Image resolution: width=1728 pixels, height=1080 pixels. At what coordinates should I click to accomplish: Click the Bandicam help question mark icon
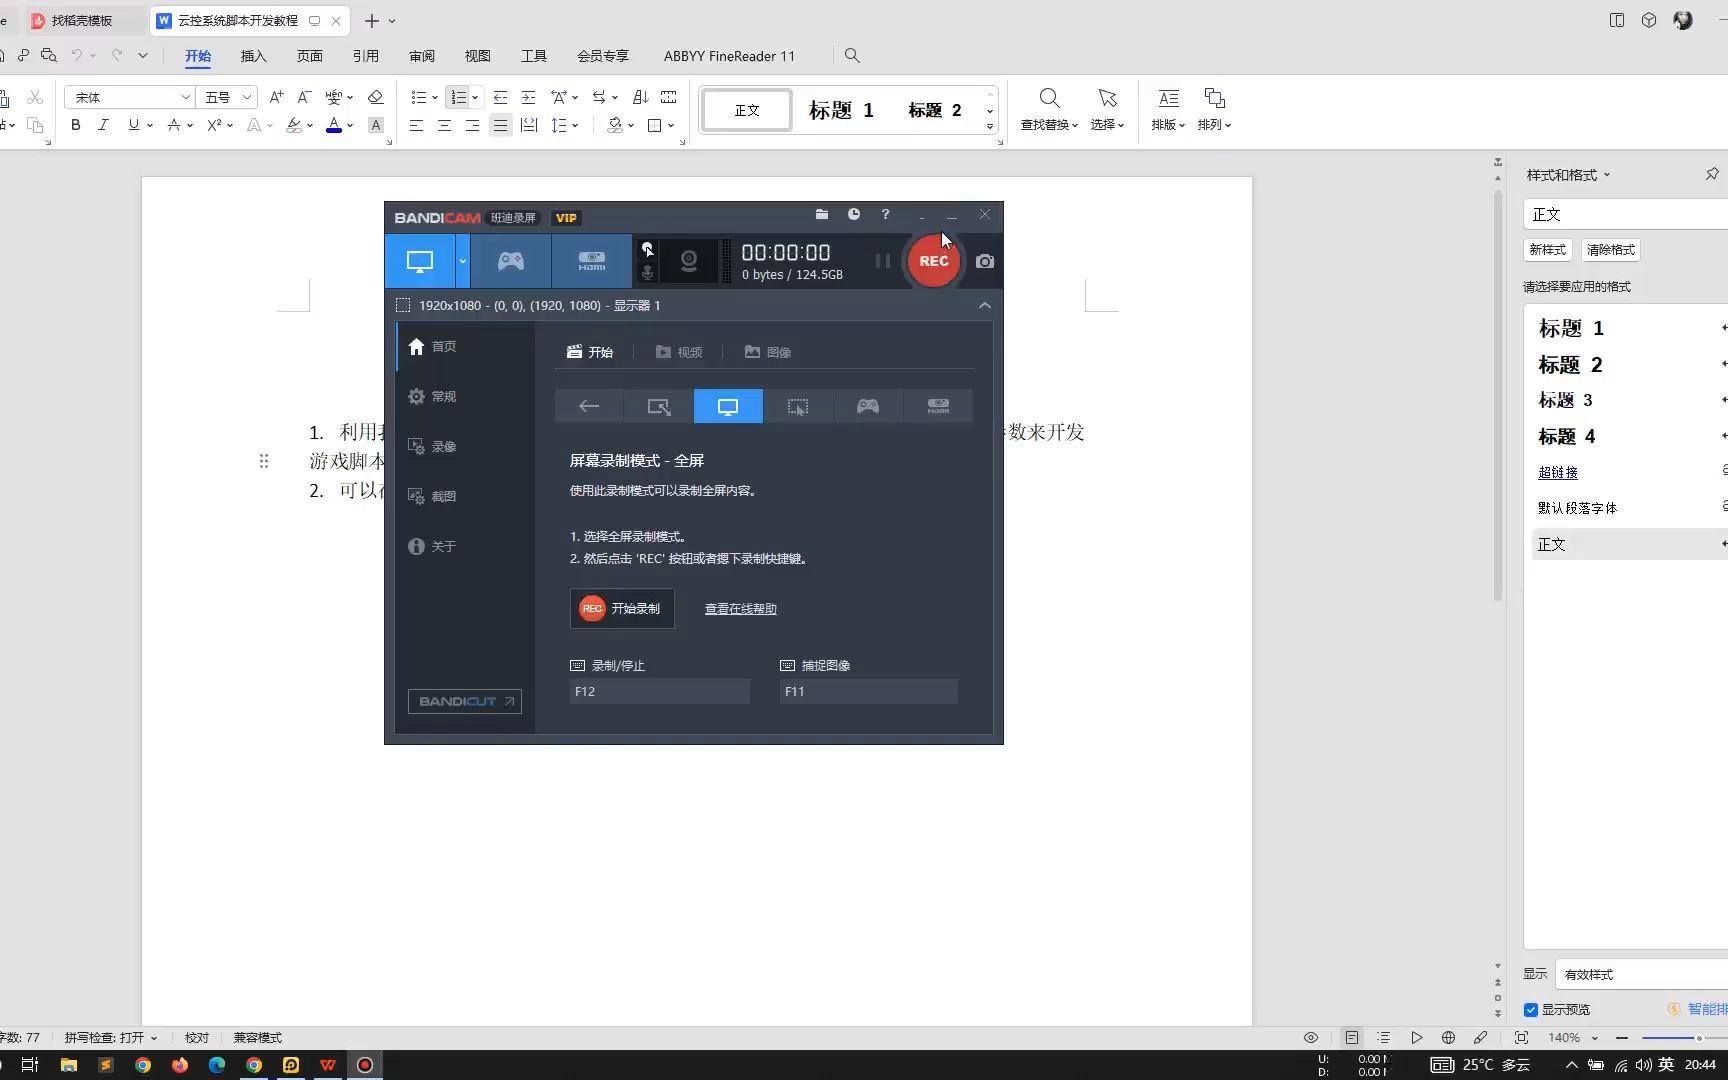tap(885, 214)
